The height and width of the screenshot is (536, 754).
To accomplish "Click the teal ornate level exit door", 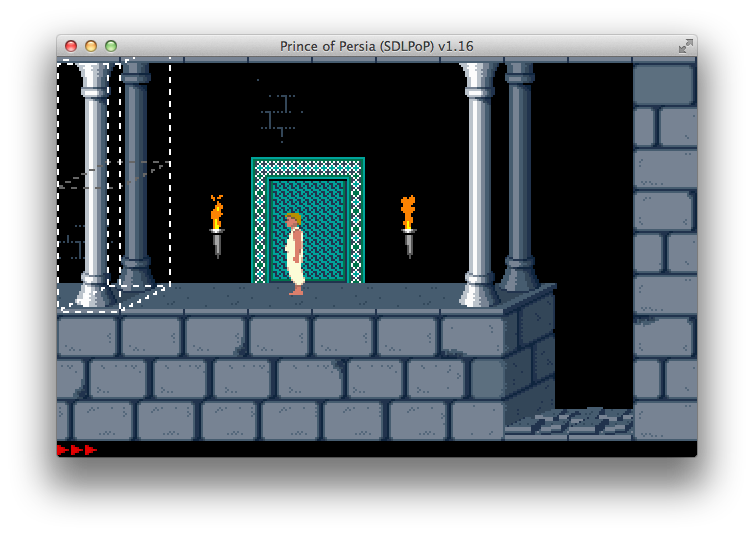I will coord(308,220).
